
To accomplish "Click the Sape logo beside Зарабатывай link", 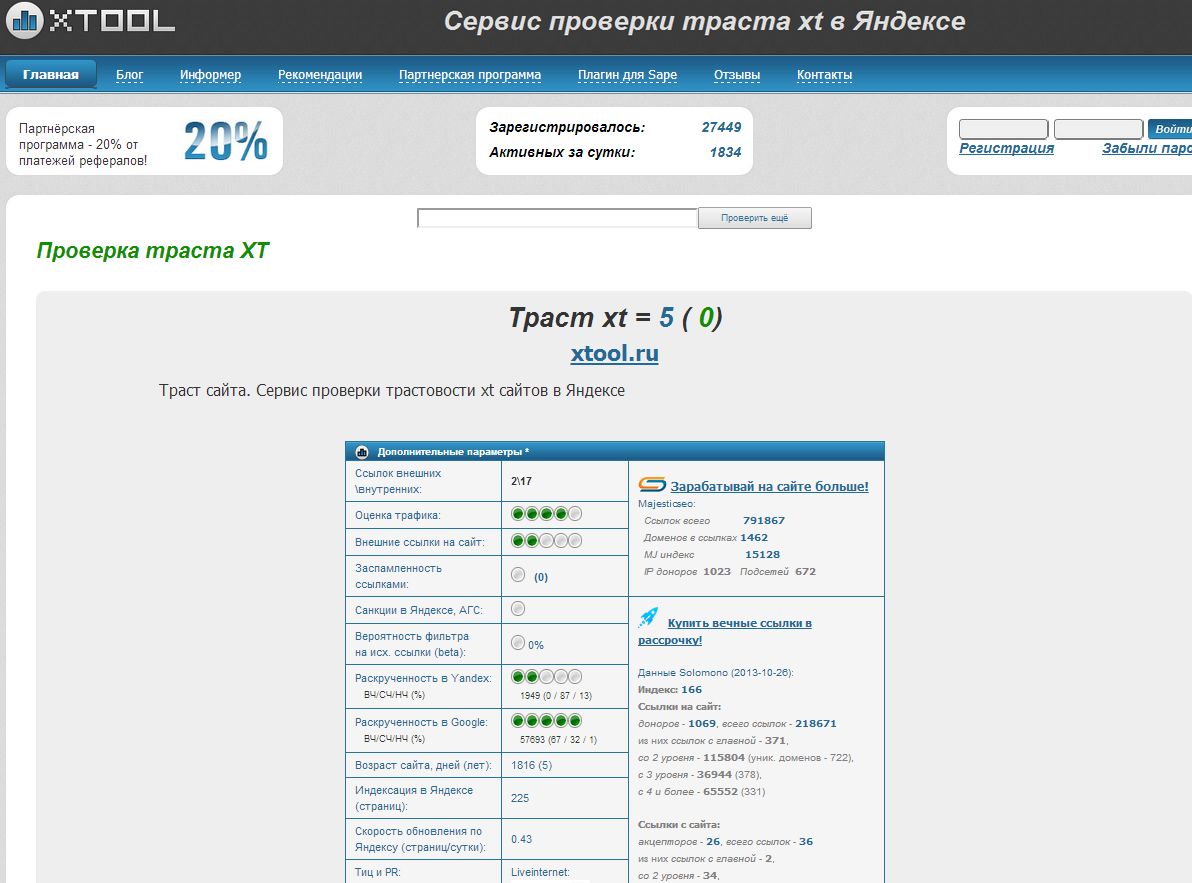I will coord(652,486).
